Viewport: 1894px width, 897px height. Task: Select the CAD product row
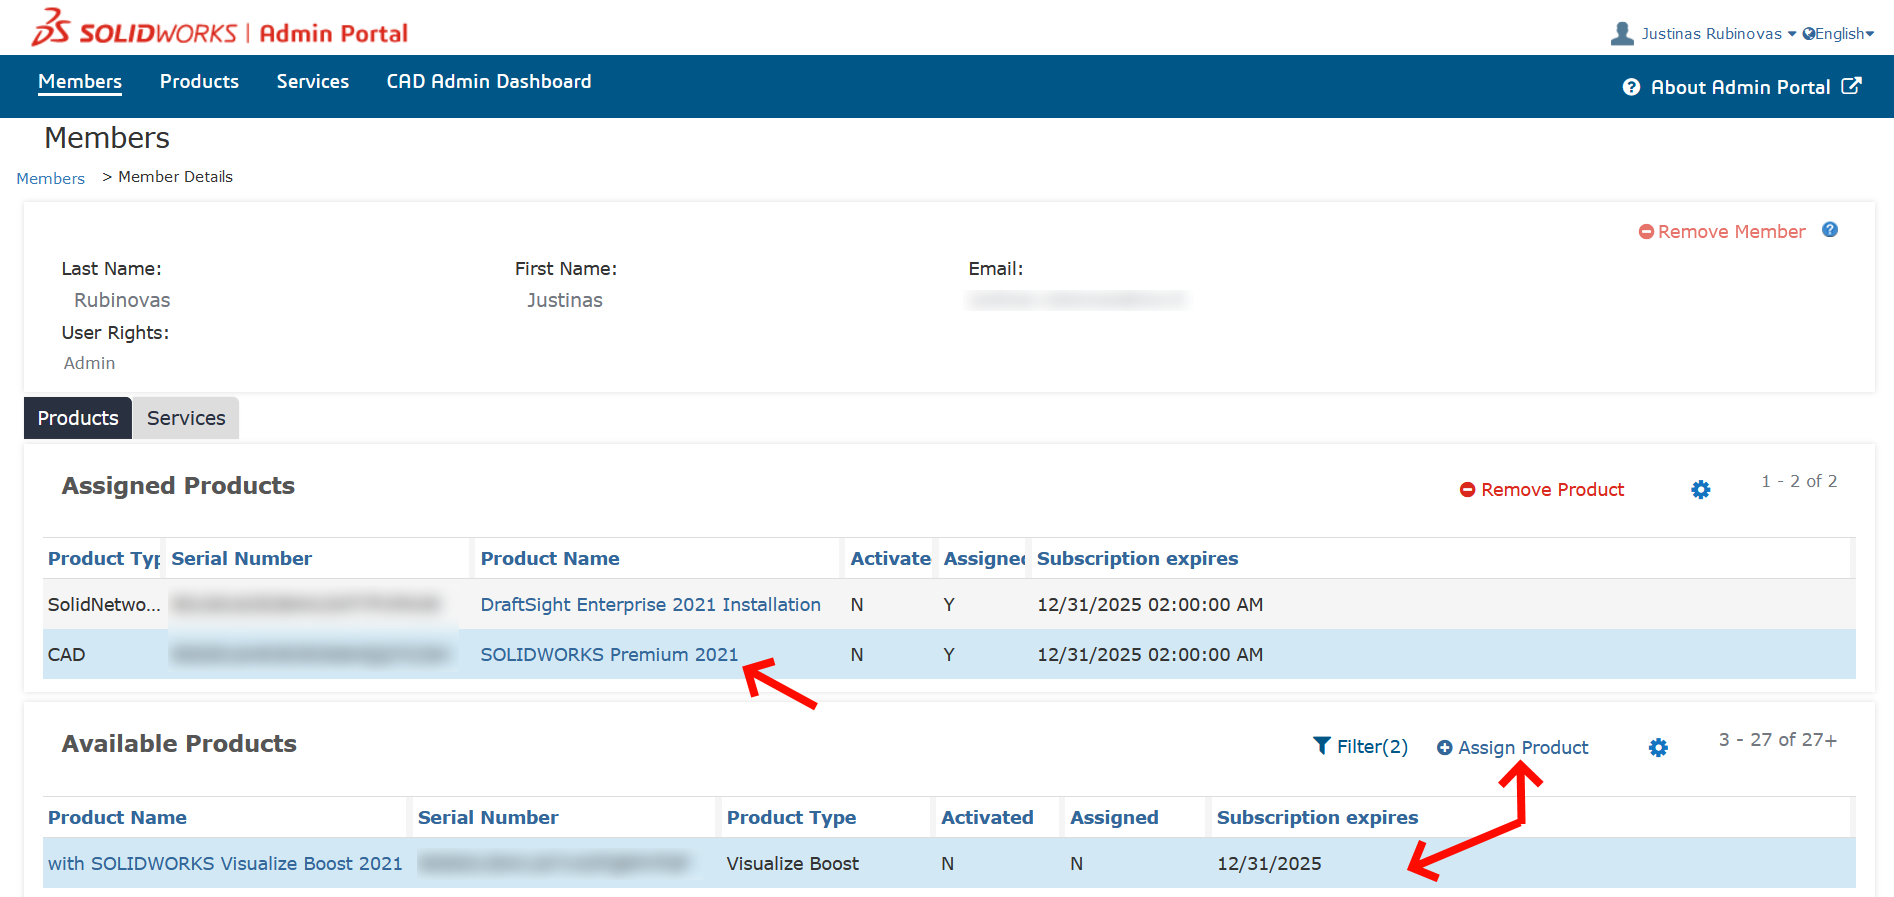[x=949, y=655]
